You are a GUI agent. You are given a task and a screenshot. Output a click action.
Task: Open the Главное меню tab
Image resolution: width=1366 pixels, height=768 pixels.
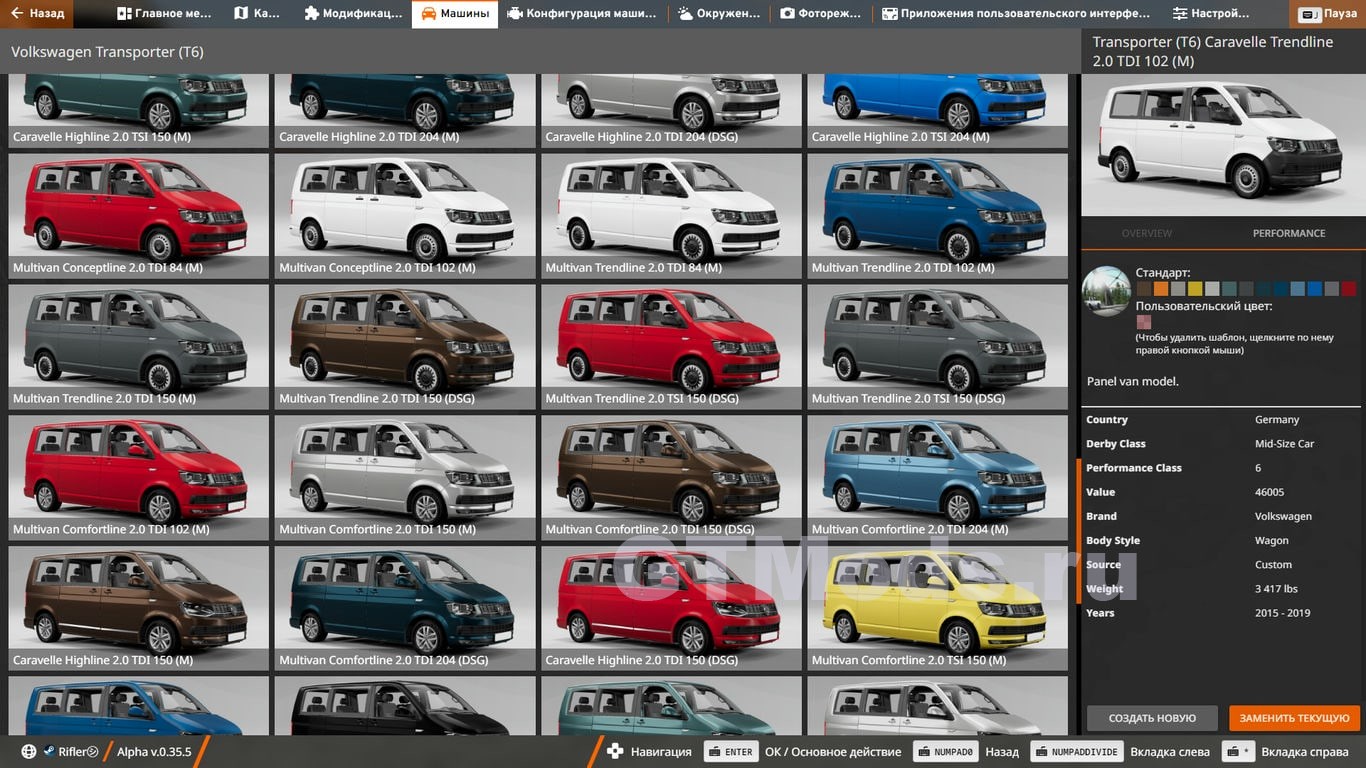(x=164, y=14)
